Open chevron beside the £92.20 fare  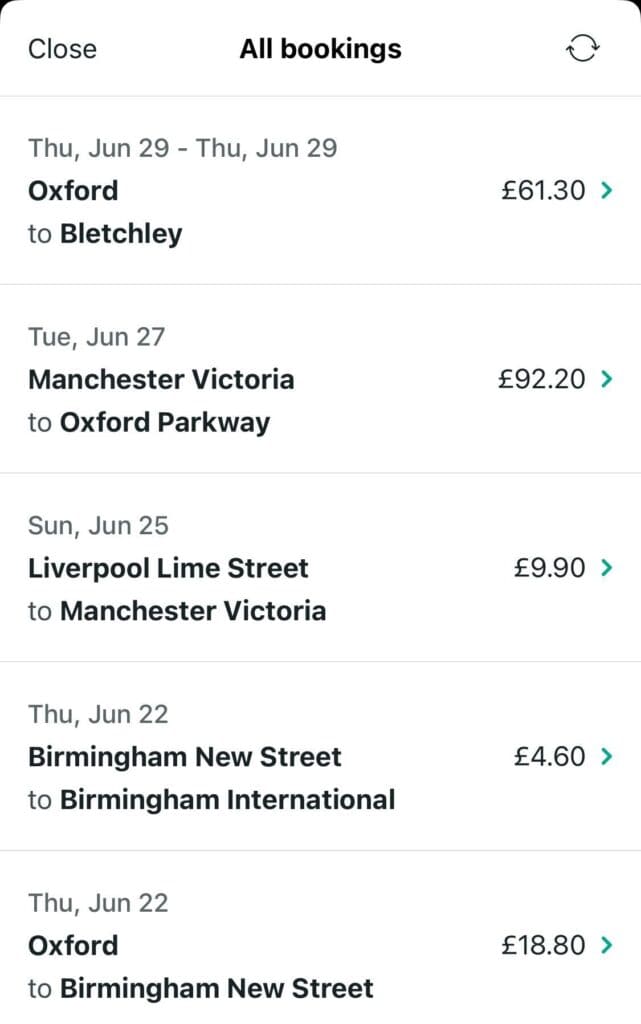click(x=606, y=379)
